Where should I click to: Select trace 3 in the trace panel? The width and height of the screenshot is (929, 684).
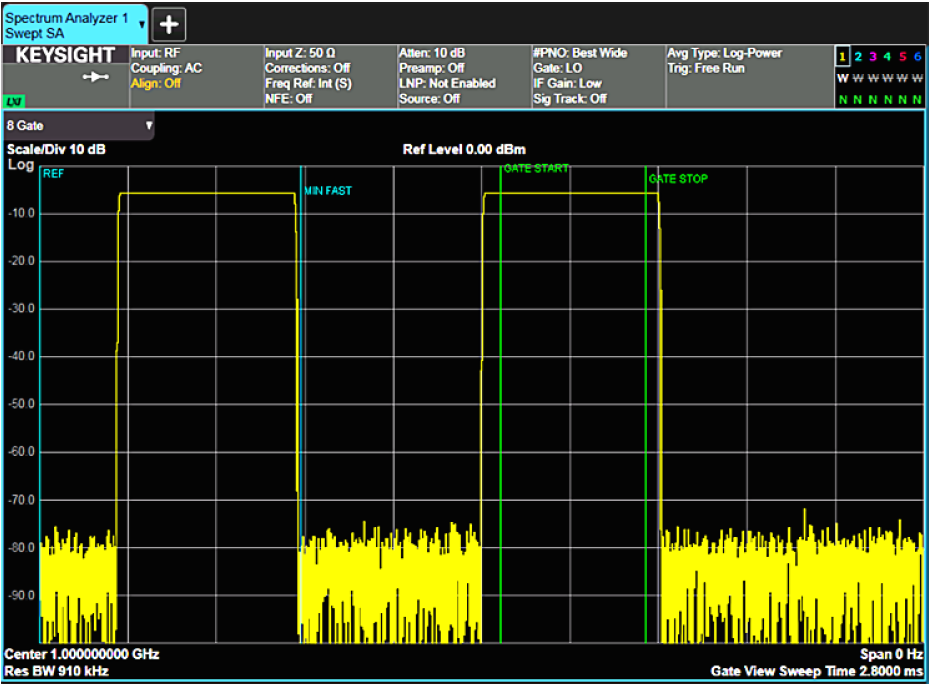pos(871,57)
